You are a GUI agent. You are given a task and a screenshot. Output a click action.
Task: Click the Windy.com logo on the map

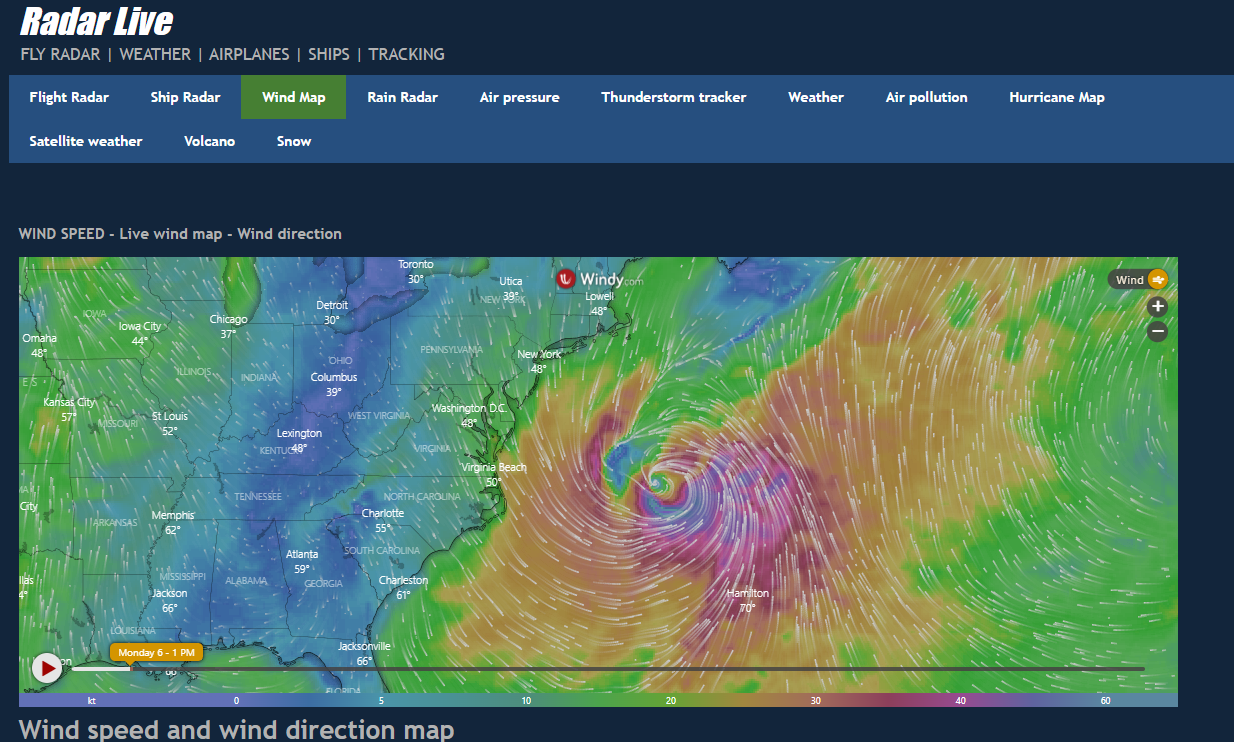click(x=599, y=279)
